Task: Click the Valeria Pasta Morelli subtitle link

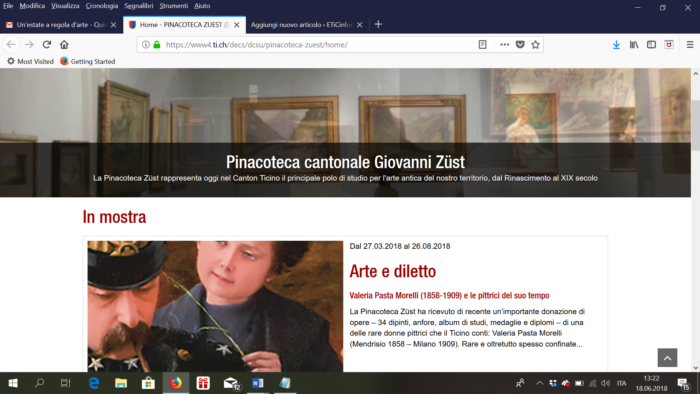Action: pos(449,295)
